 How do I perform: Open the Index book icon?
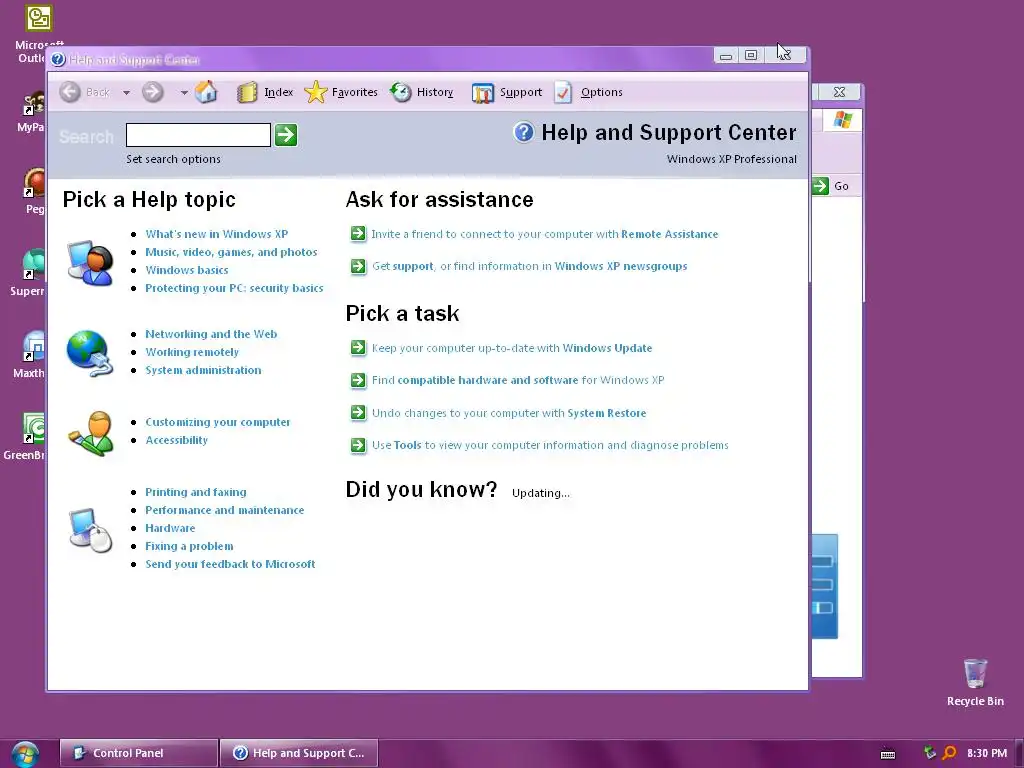point(247,92)
